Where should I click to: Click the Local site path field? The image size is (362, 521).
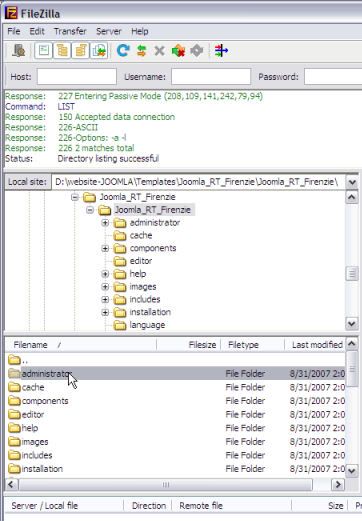click(x=198, y=182)
